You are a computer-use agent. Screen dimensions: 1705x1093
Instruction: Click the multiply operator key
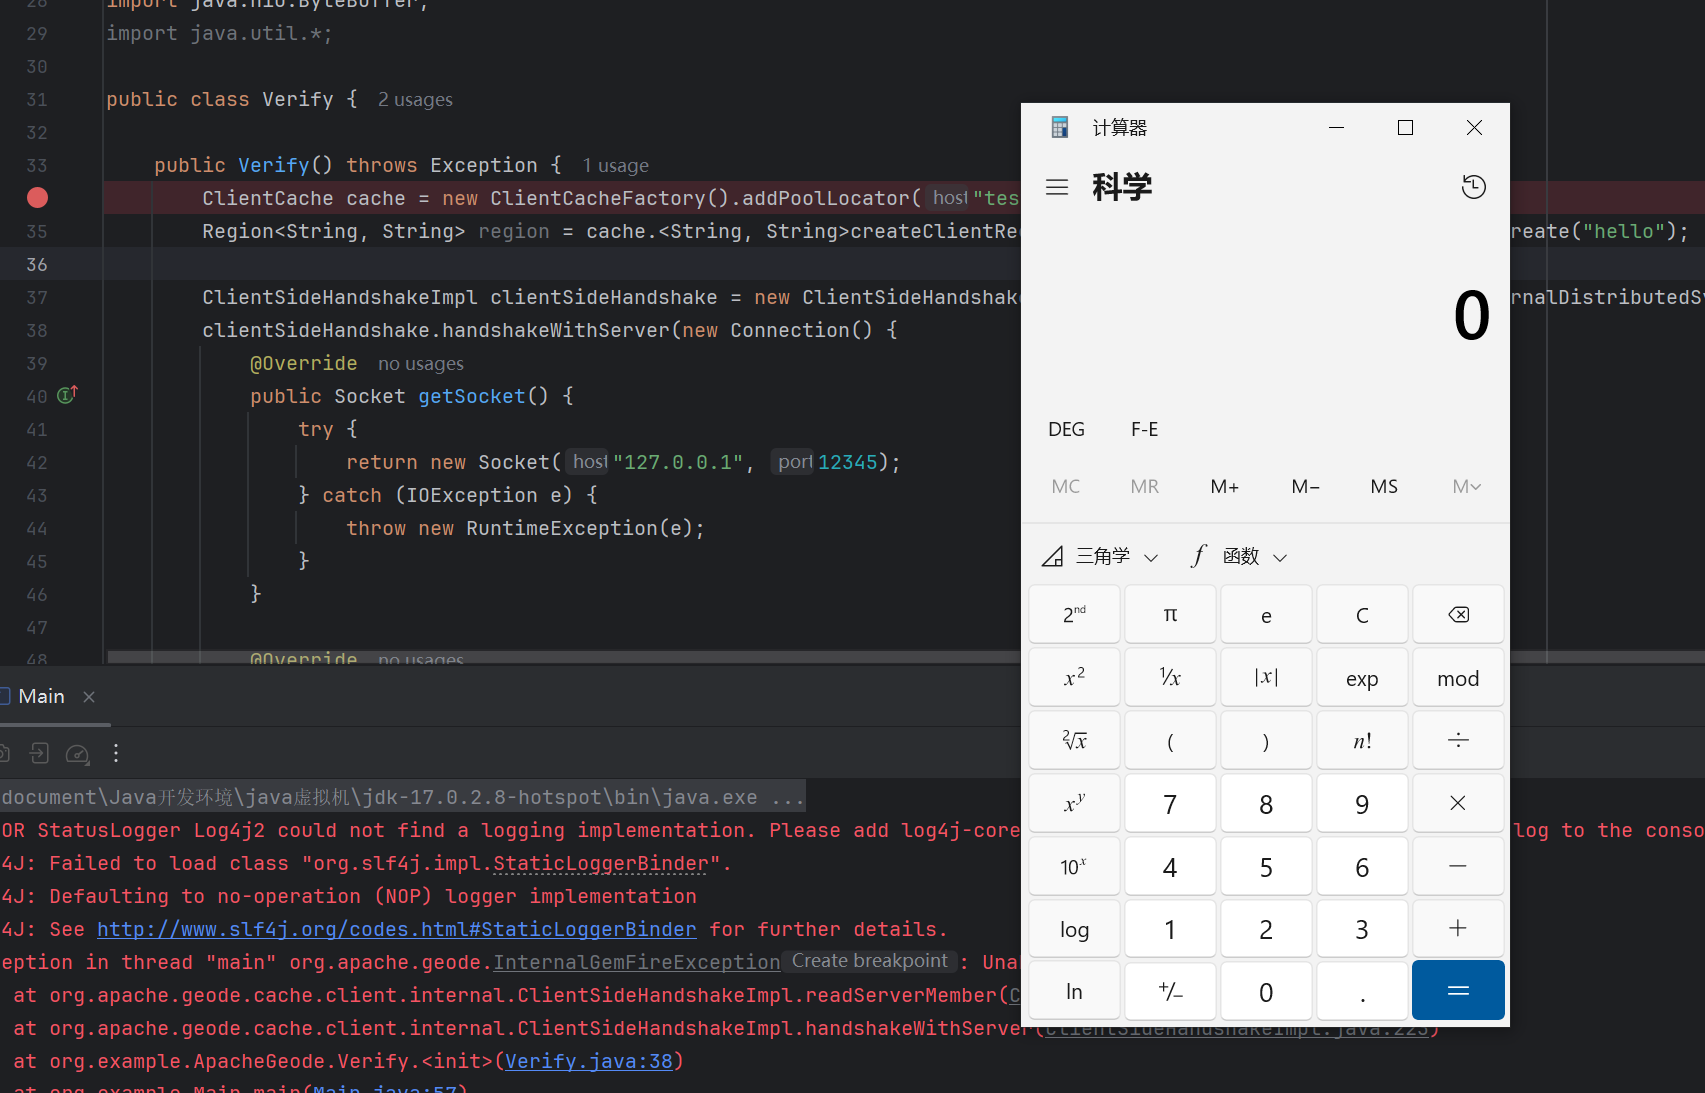[x=1458, y=803]
